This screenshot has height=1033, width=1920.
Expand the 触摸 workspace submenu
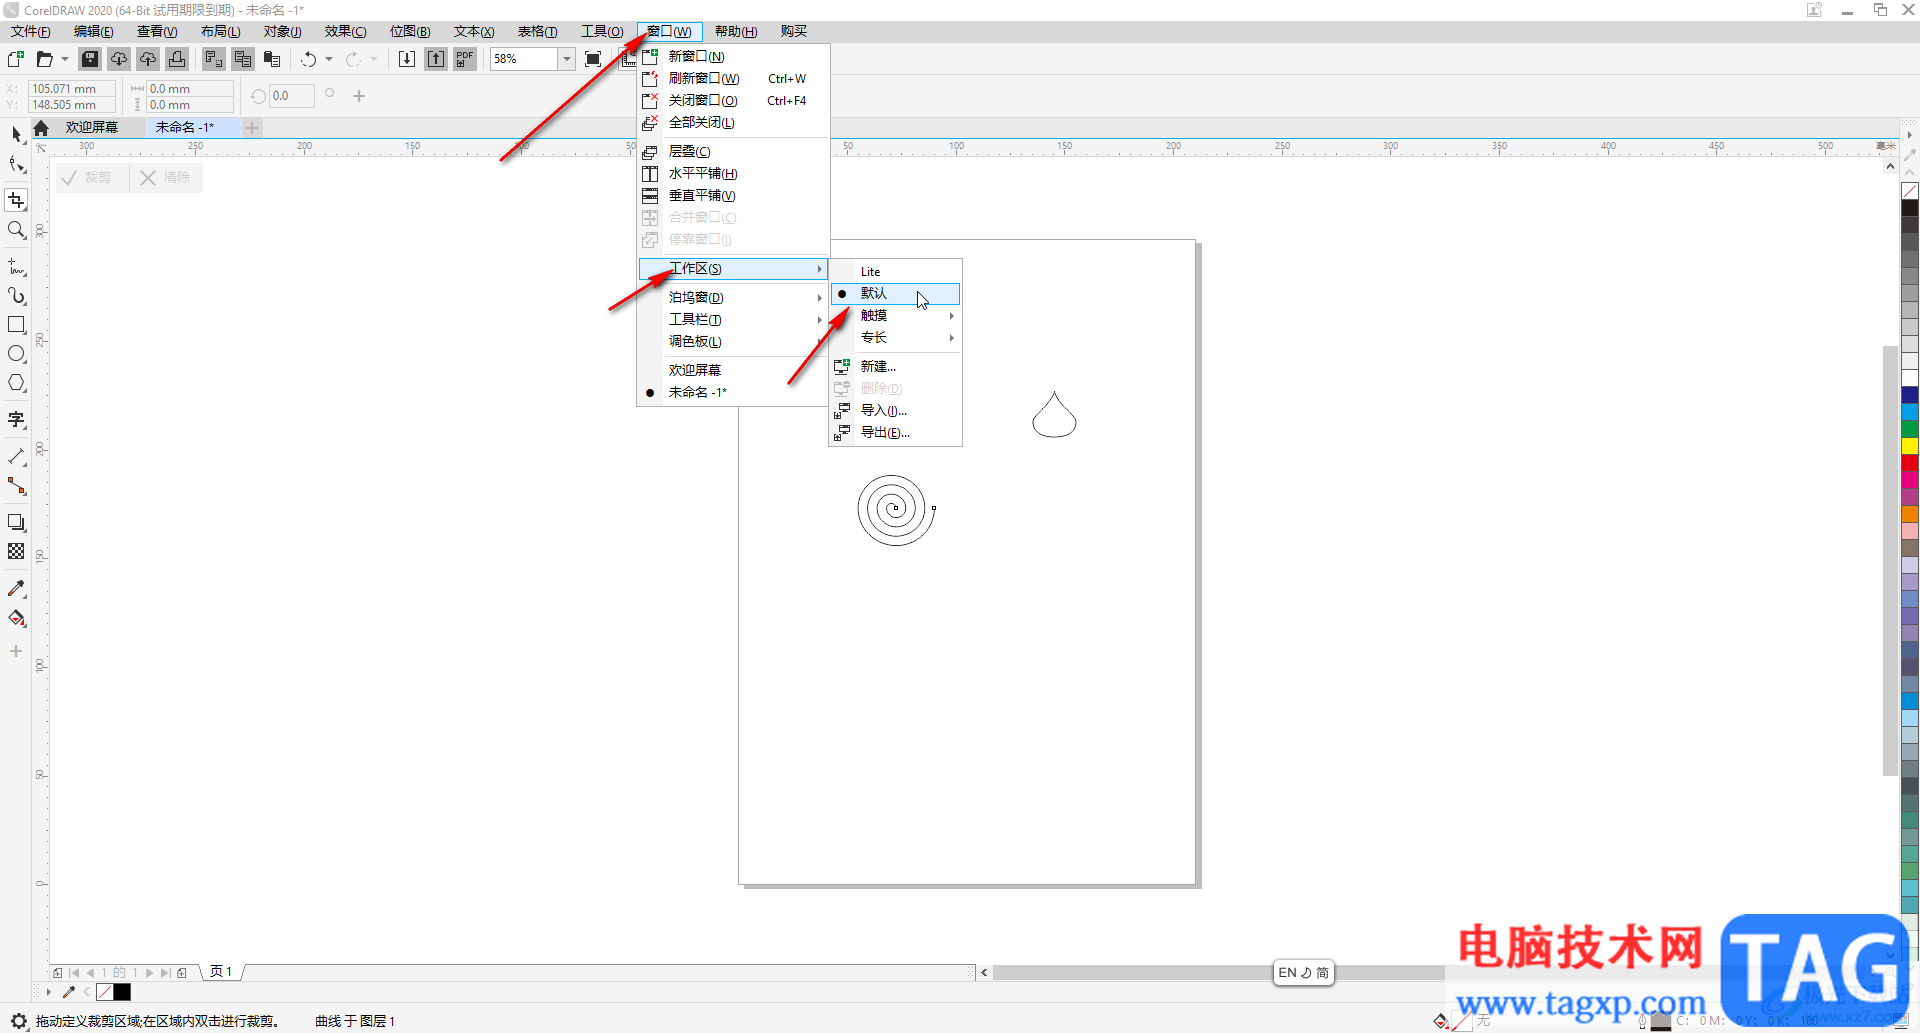[896, 315]
